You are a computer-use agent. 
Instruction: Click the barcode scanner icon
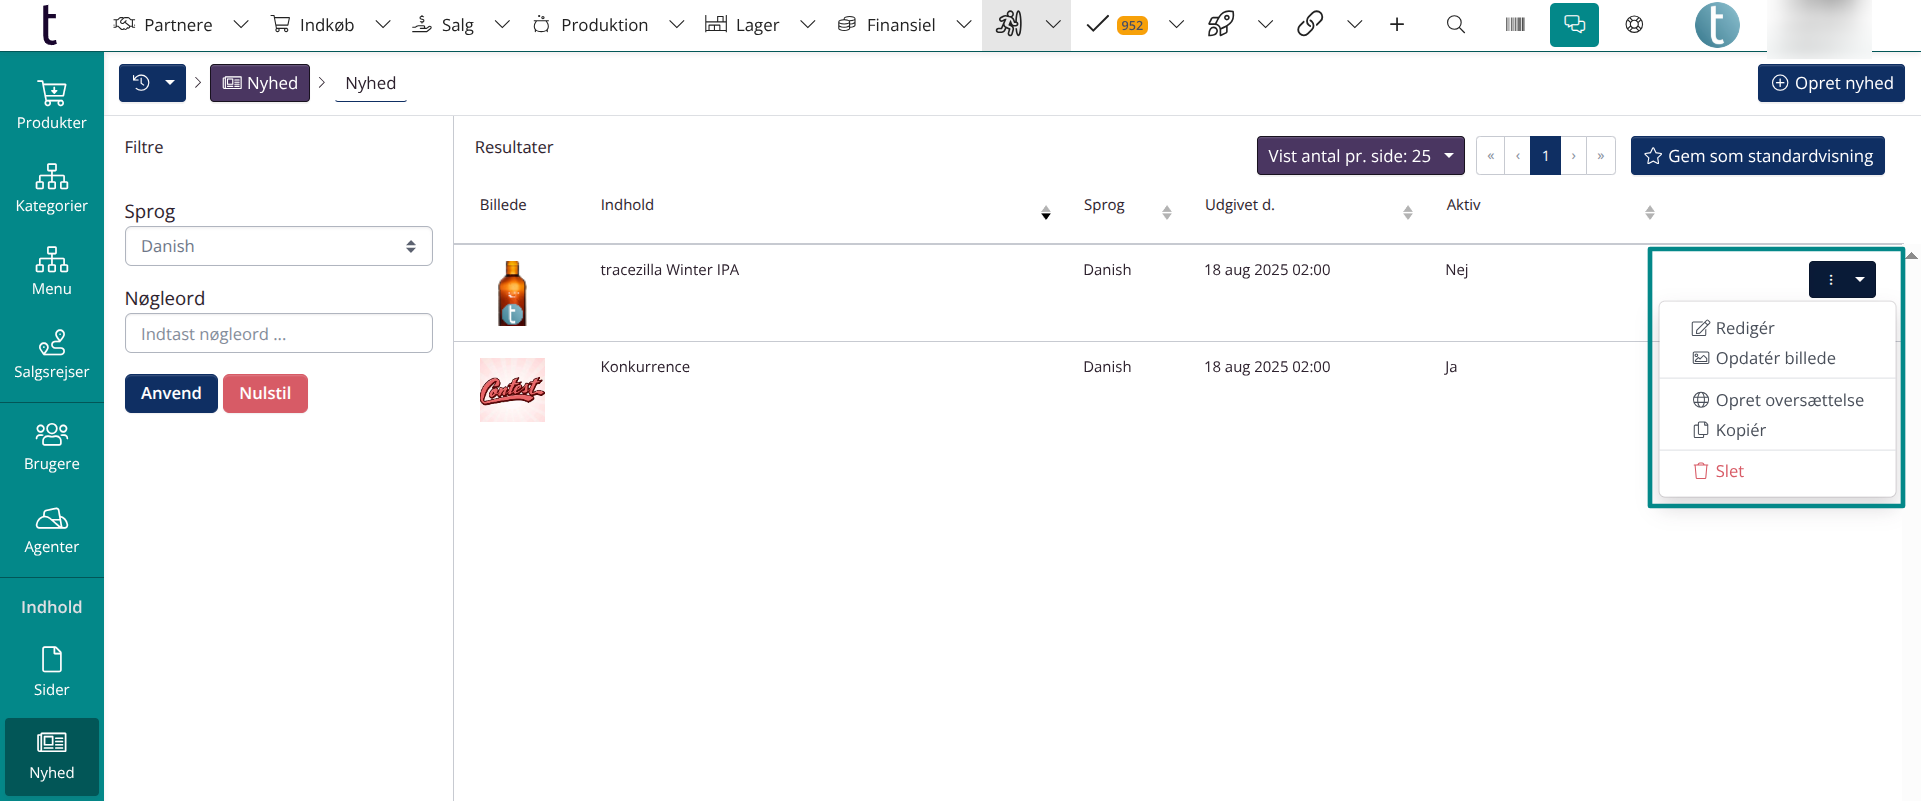(1515, 25)
